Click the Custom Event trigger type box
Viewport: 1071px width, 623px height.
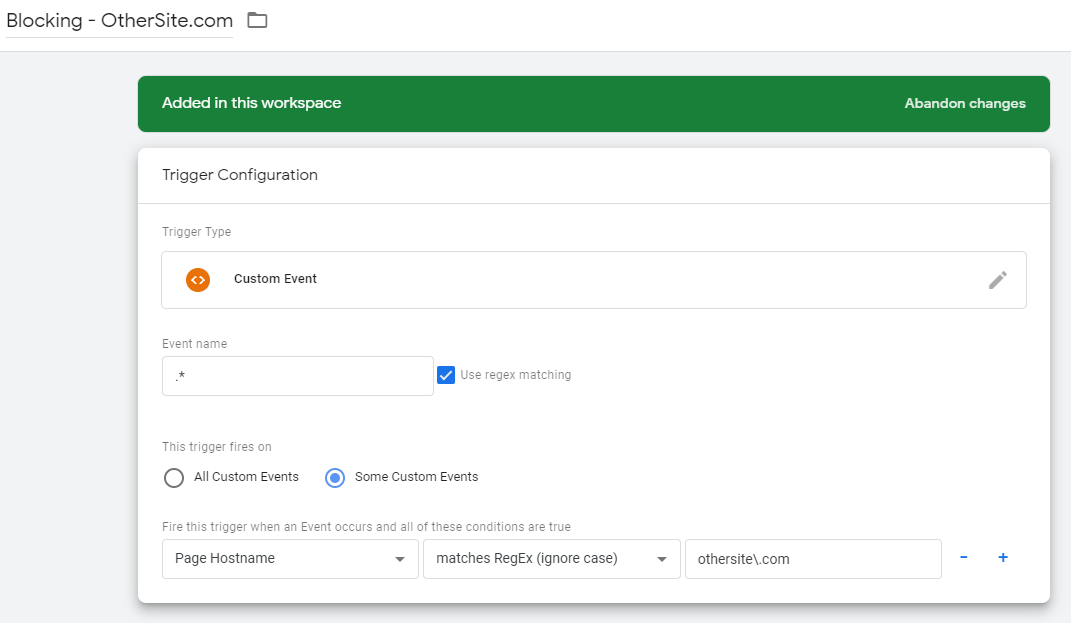594,280
